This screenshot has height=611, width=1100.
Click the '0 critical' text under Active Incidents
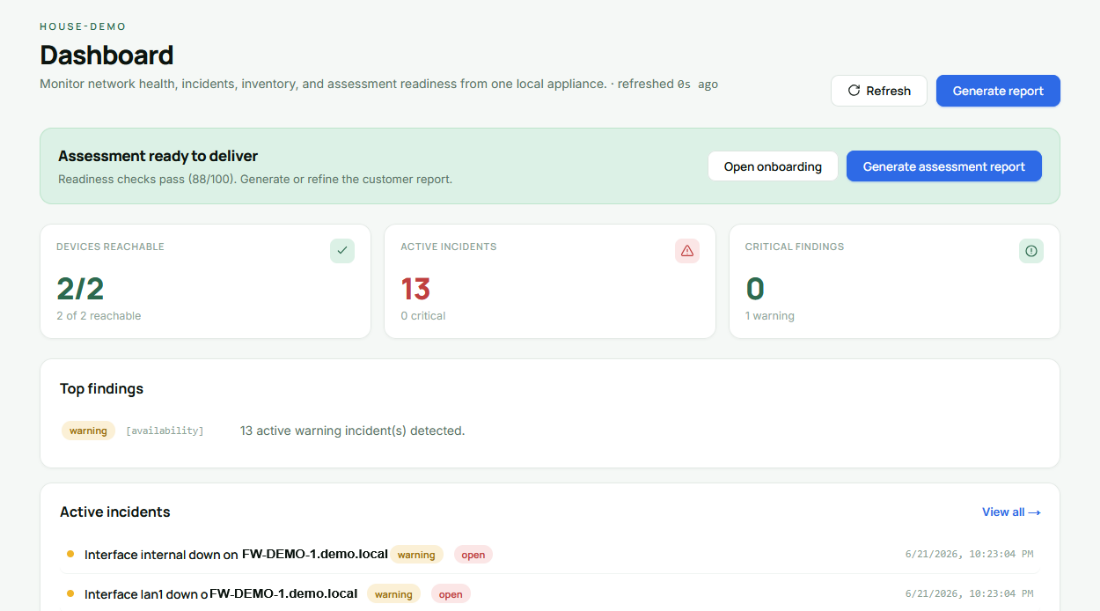click(x=423, y=316)
